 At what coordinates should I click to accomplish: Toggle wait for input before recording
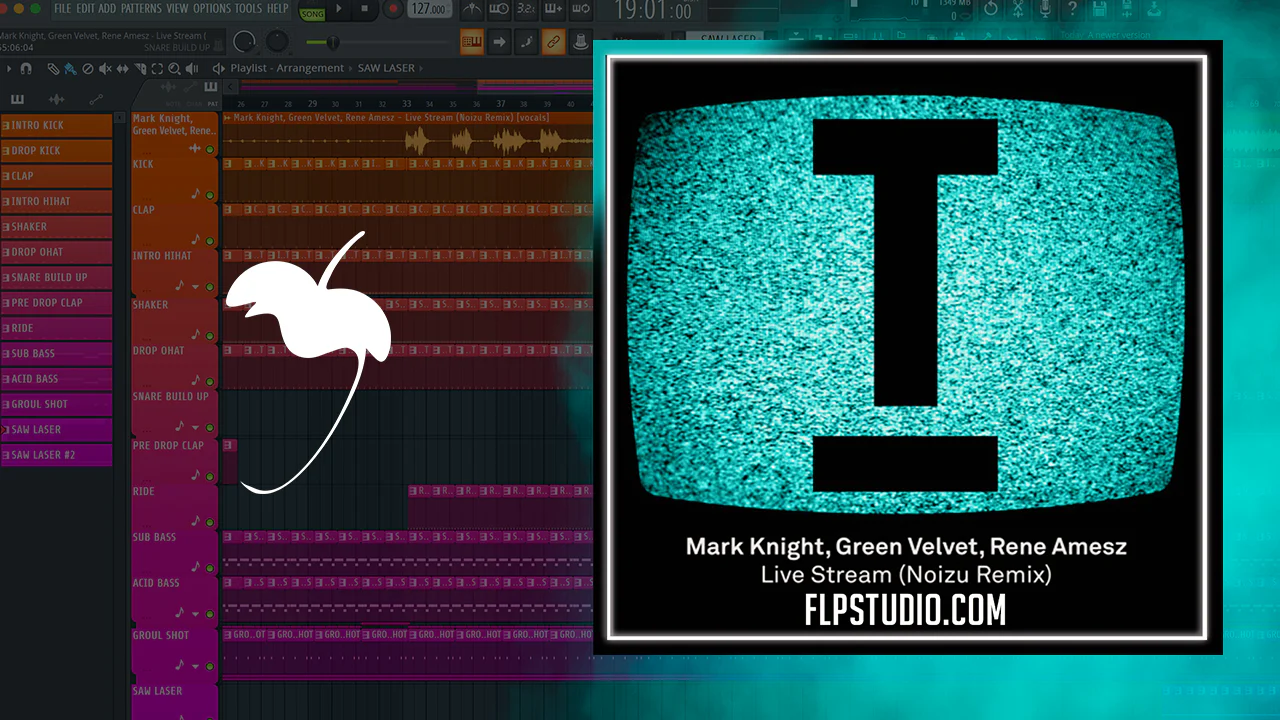[499, 10]
